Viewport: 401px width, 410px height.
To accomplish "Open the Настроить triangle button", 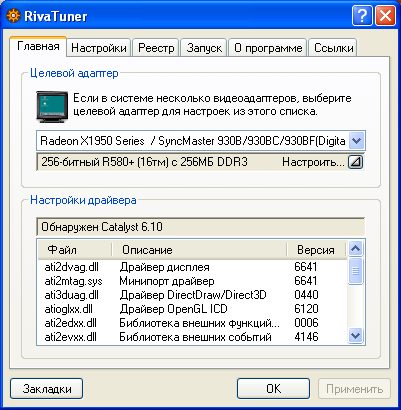I will coord(355,162).
